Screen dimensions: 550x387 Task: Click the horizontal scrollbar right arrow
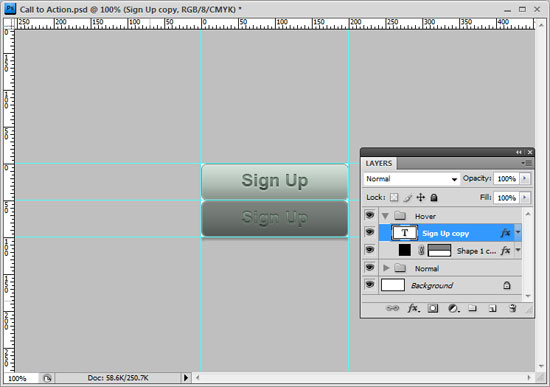(529, 378)
